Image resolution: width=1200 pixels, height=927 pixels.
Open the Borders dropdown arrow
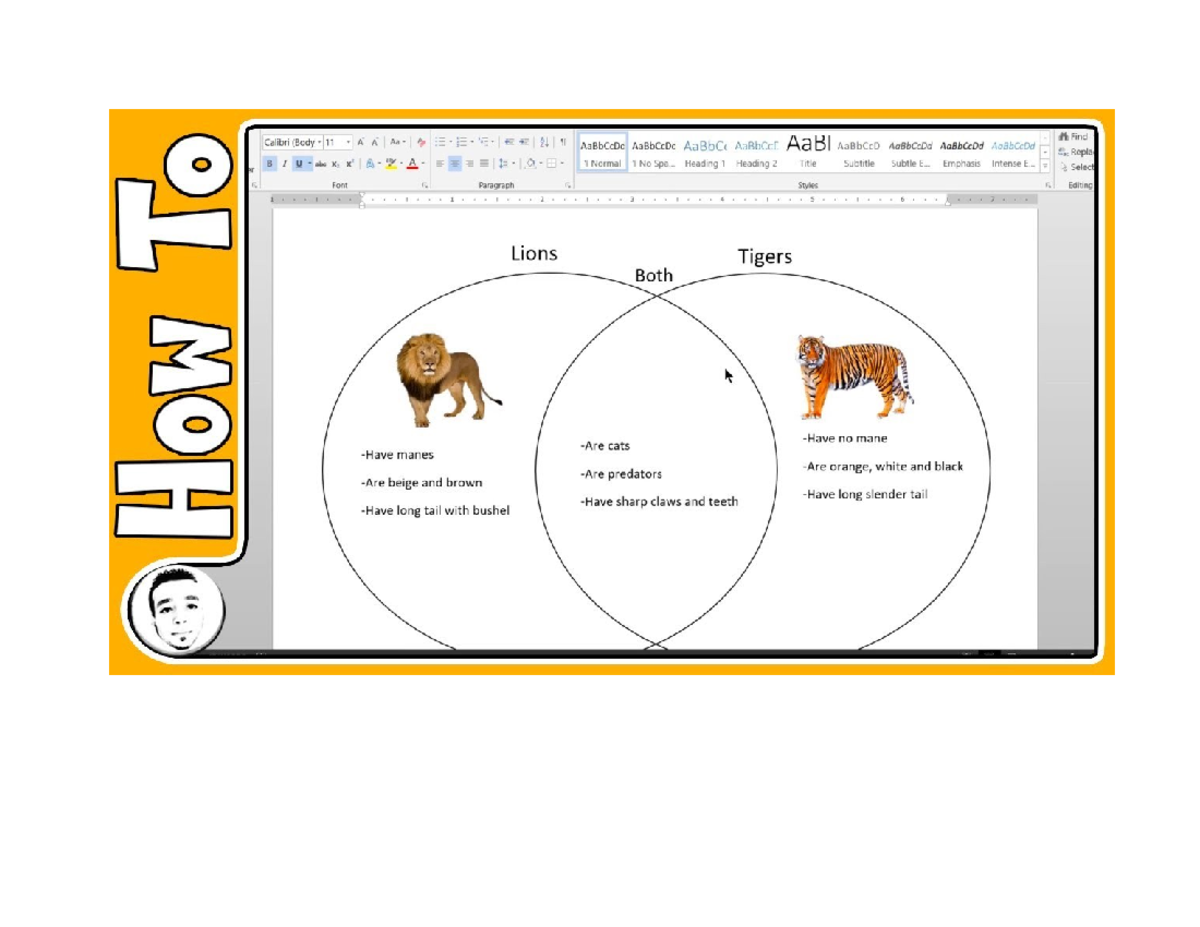pyautogui.click(x=562, y=163)
